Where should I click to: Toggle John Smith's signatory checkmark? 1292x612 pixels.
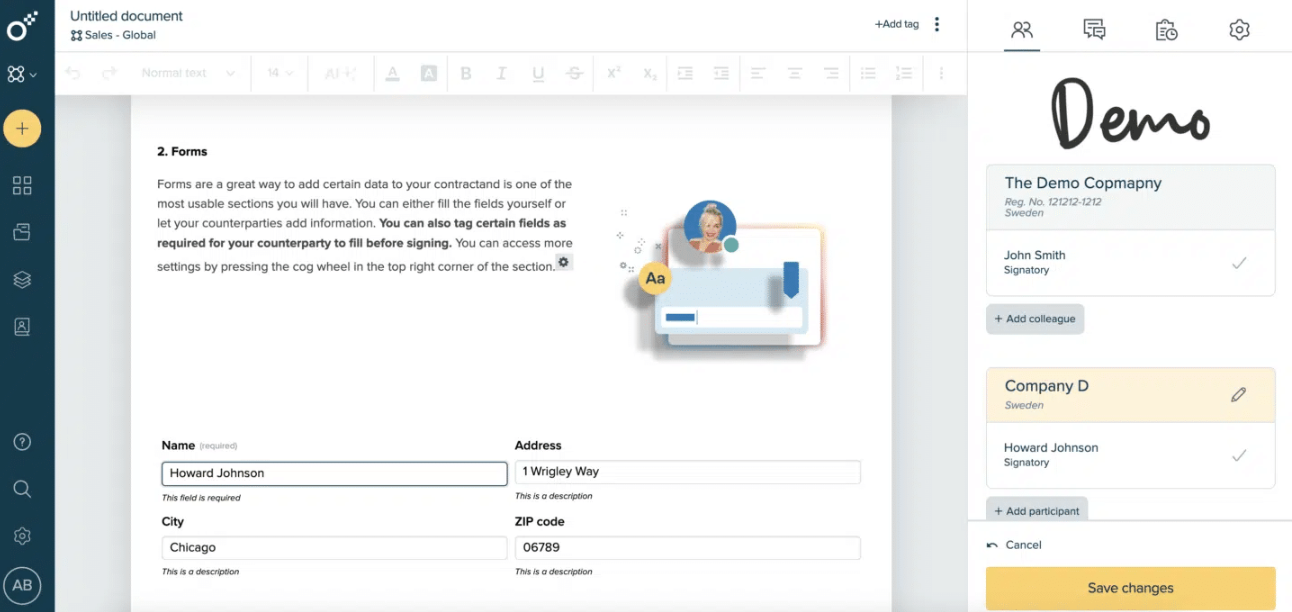(x=1239, y=262)
